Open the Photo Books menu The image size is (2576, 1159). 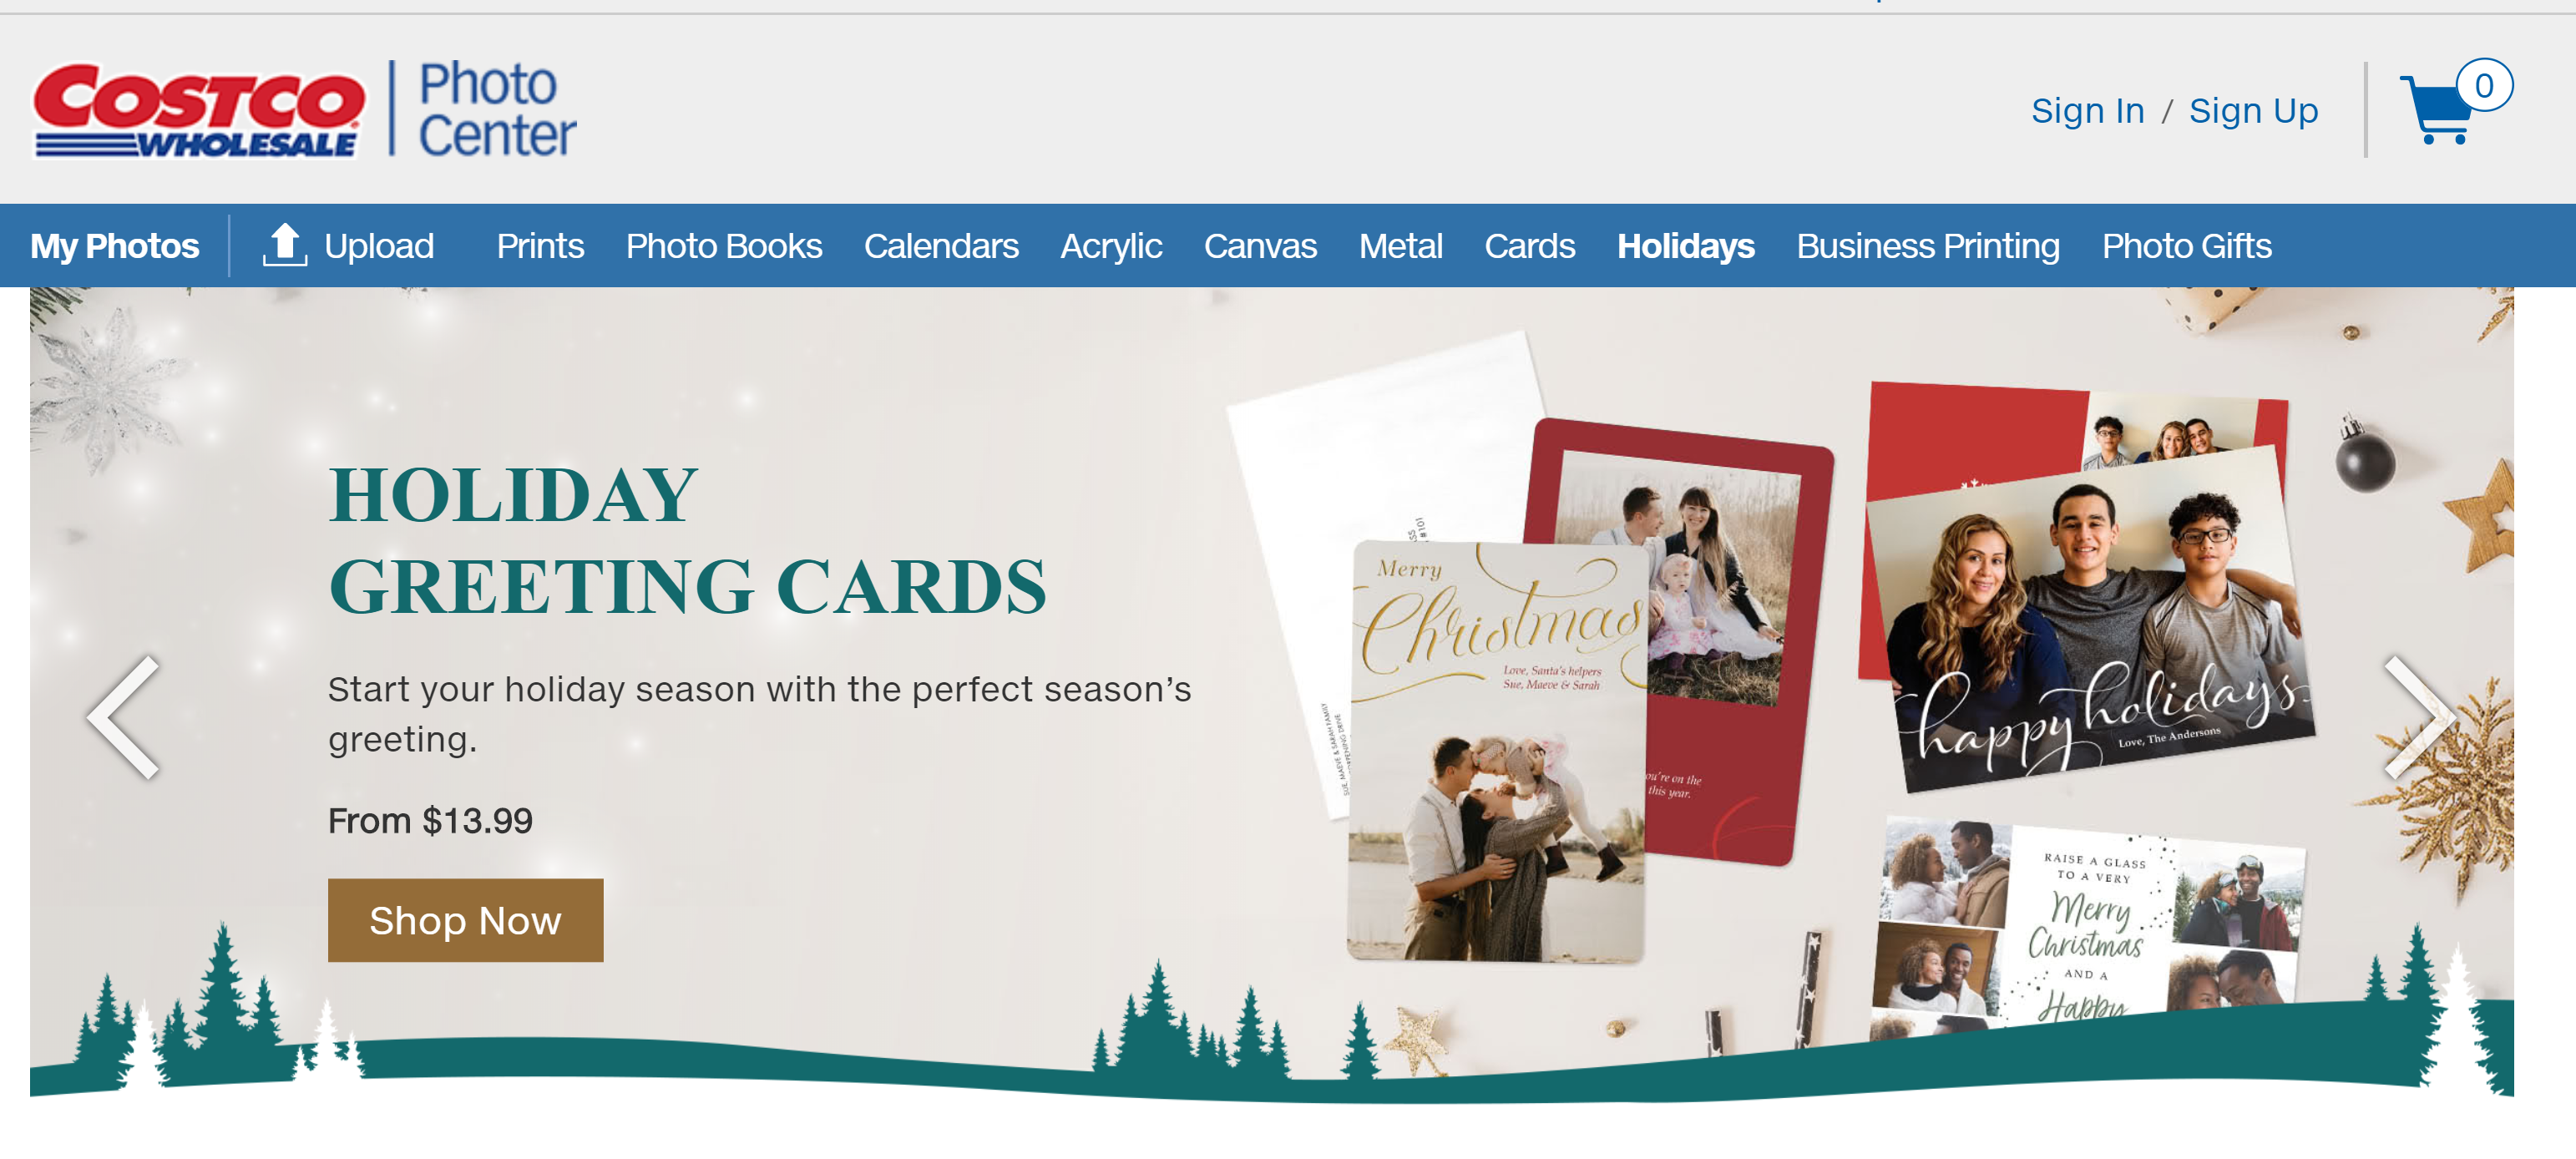[x=724, y=246]
